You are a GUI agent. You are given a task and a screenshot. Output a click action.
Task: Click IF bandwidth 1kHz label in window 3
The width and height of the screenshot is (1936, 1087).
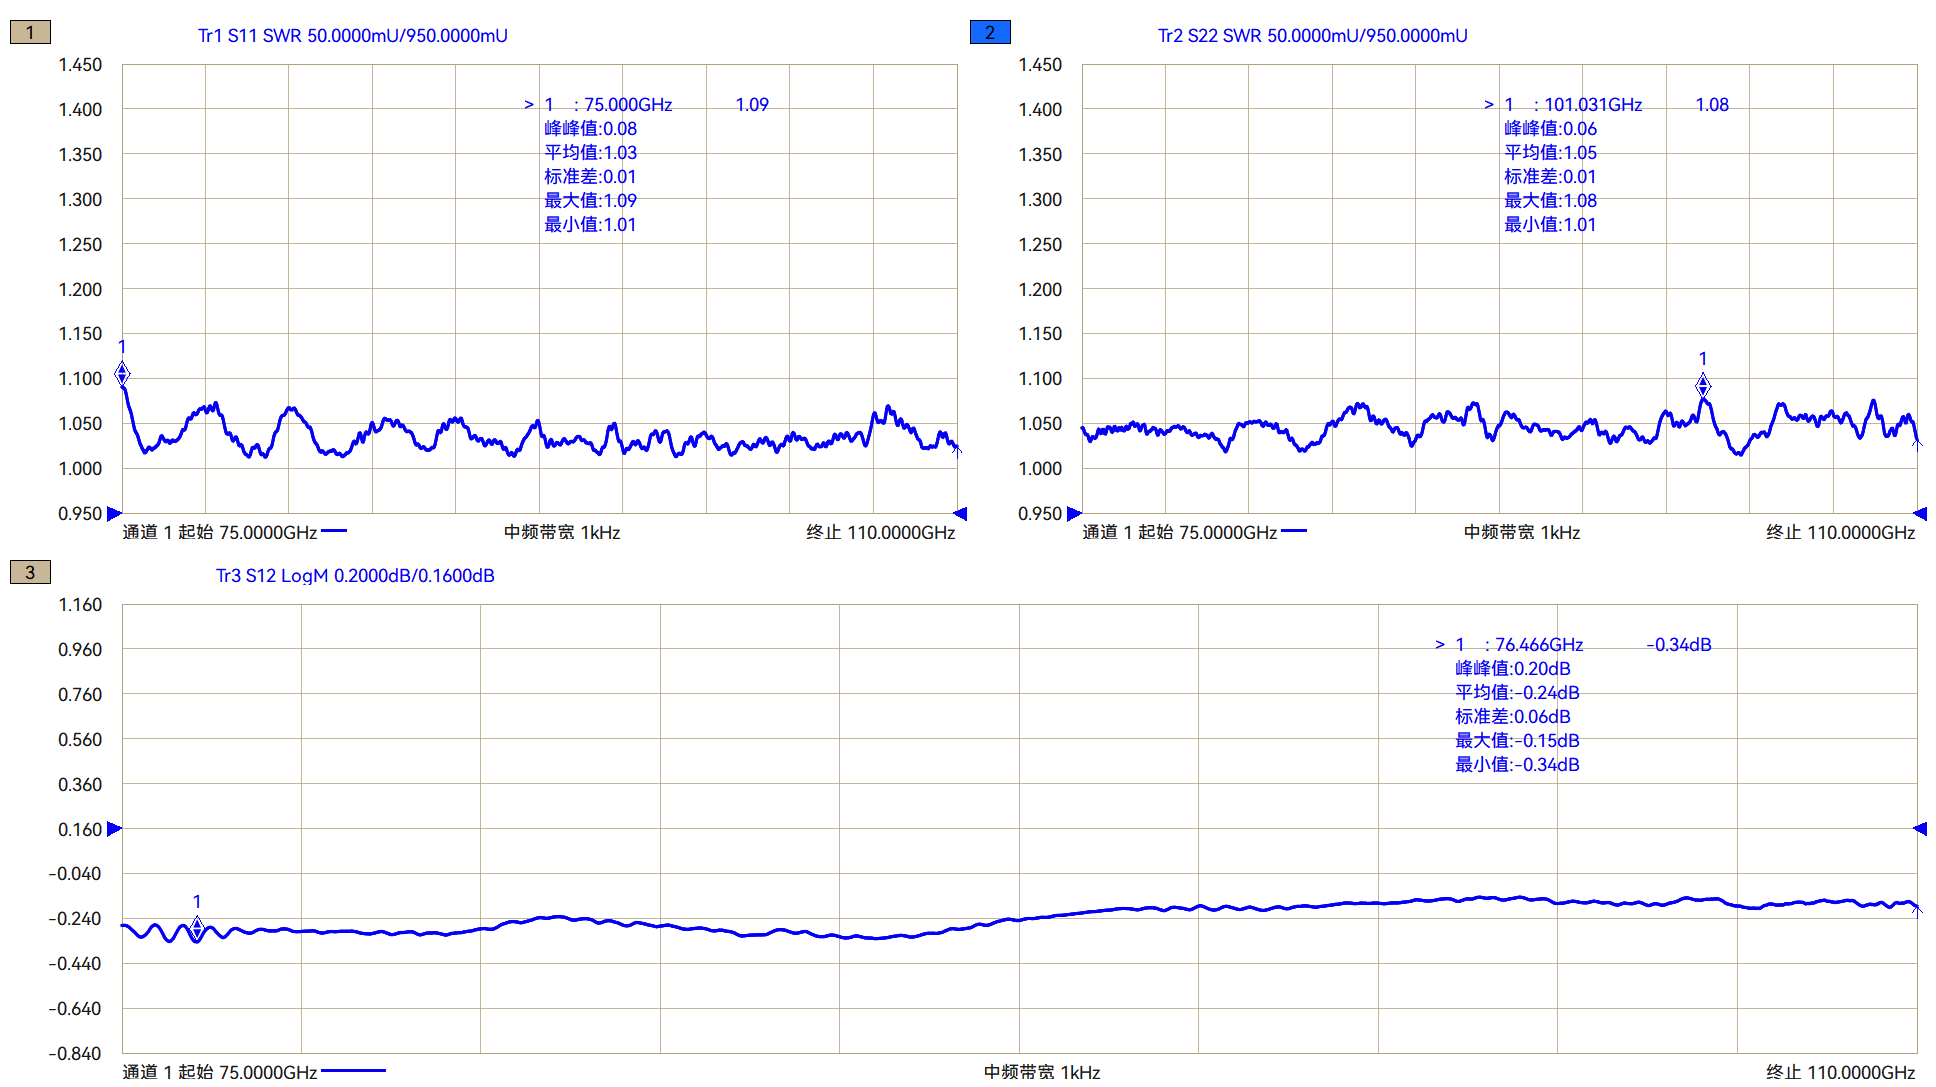[x=1041, y=1072]
